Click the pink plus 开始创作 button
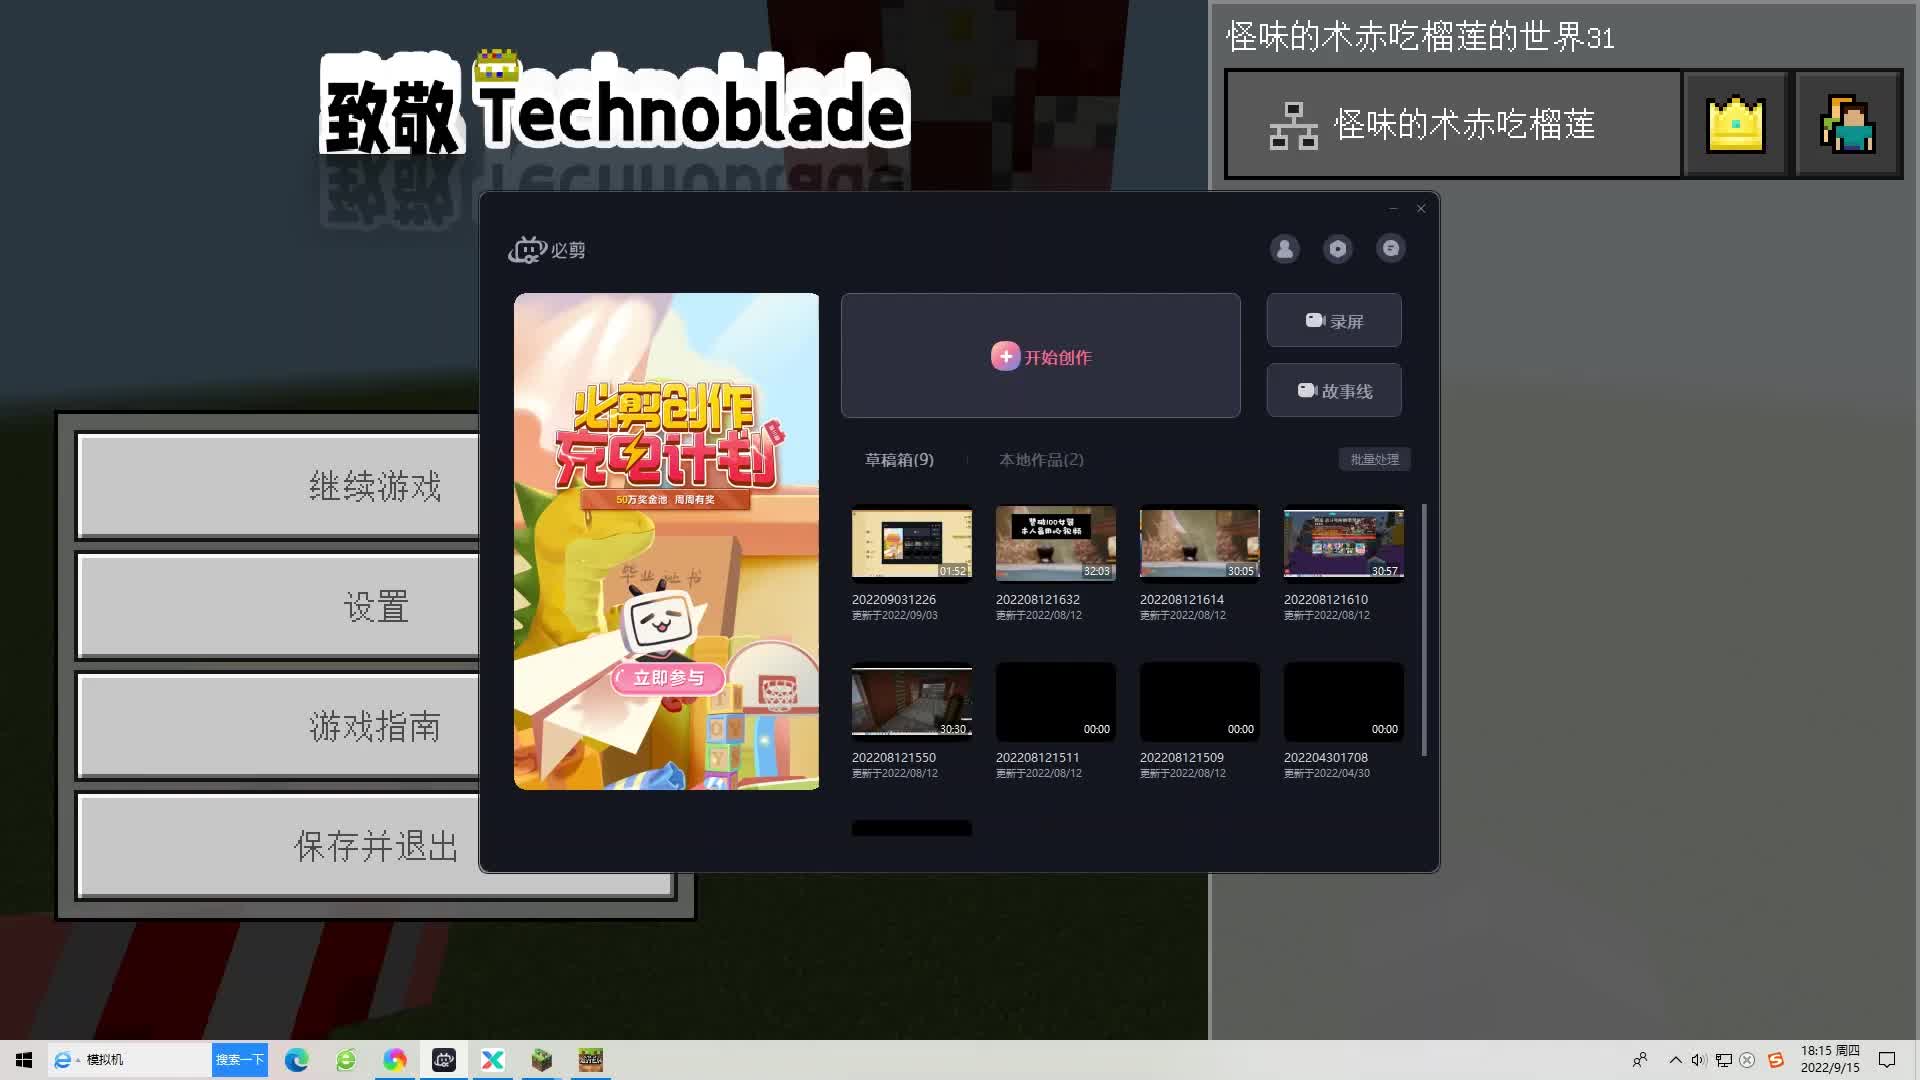The image size is (1920, 1080). [x=1041, y=356]
